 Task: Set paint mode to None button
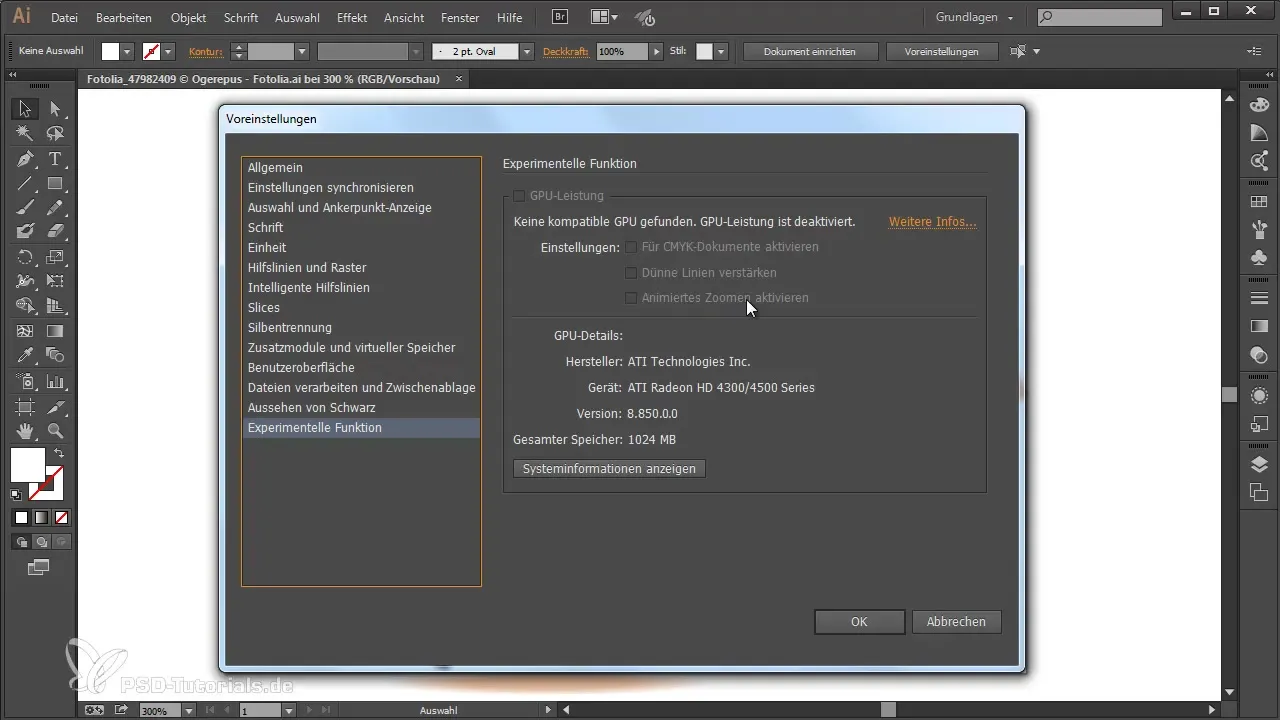pos(61,517)
